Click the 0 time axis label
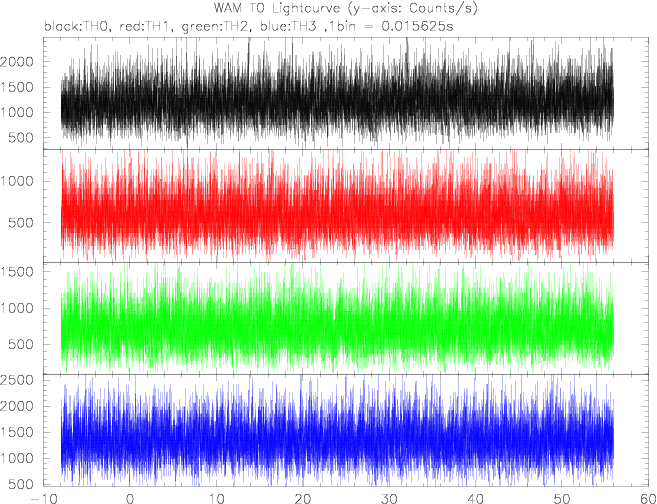Image resolution: width=657 pixels, height=504 pixels. click(130, 499)
